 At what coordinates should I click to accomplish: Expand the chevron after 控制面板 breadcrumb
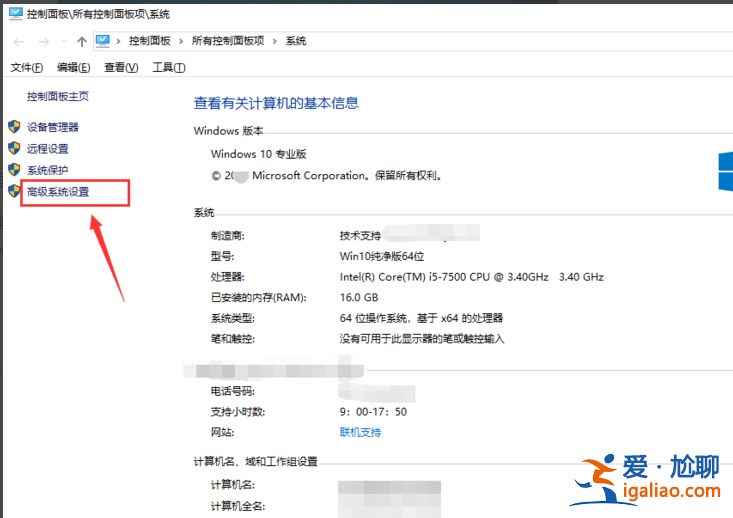[181, 41]
